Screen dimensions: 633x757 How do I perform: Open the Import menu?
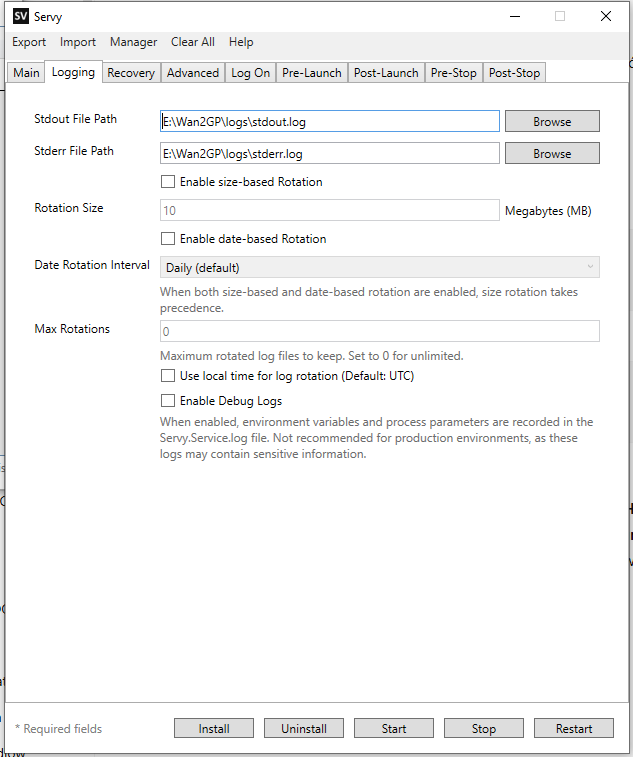[78, 42]
